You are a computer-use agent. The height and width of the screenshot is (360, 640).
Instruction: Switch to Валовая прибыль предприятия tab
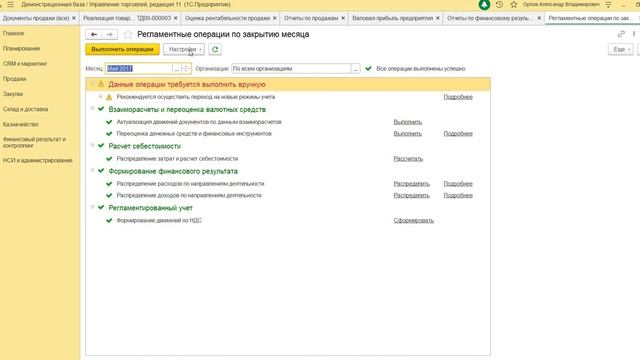point(393,18)
